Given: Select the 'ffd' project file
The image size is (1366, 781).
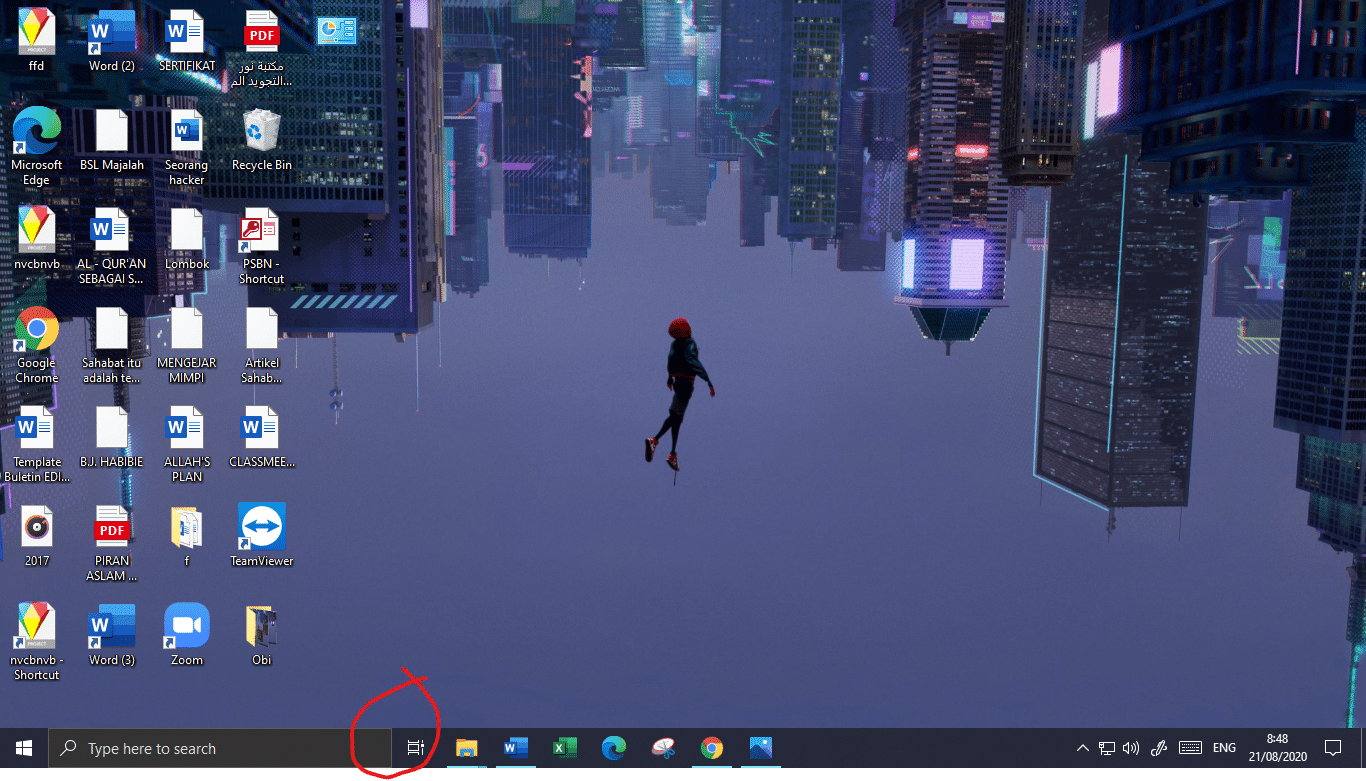Looking at the screenshot, I should (37, 42).
